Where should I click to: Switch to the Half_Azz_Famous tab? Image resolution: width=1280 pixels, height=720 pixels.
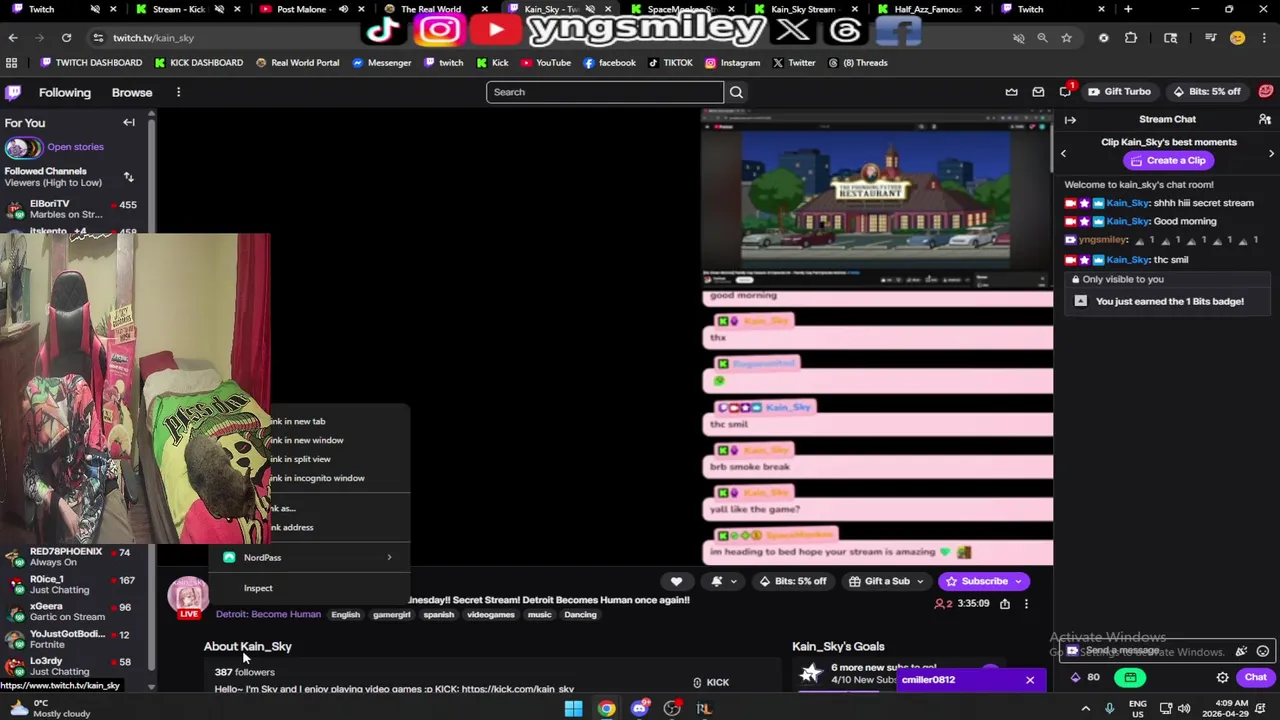tap(927, 9)
